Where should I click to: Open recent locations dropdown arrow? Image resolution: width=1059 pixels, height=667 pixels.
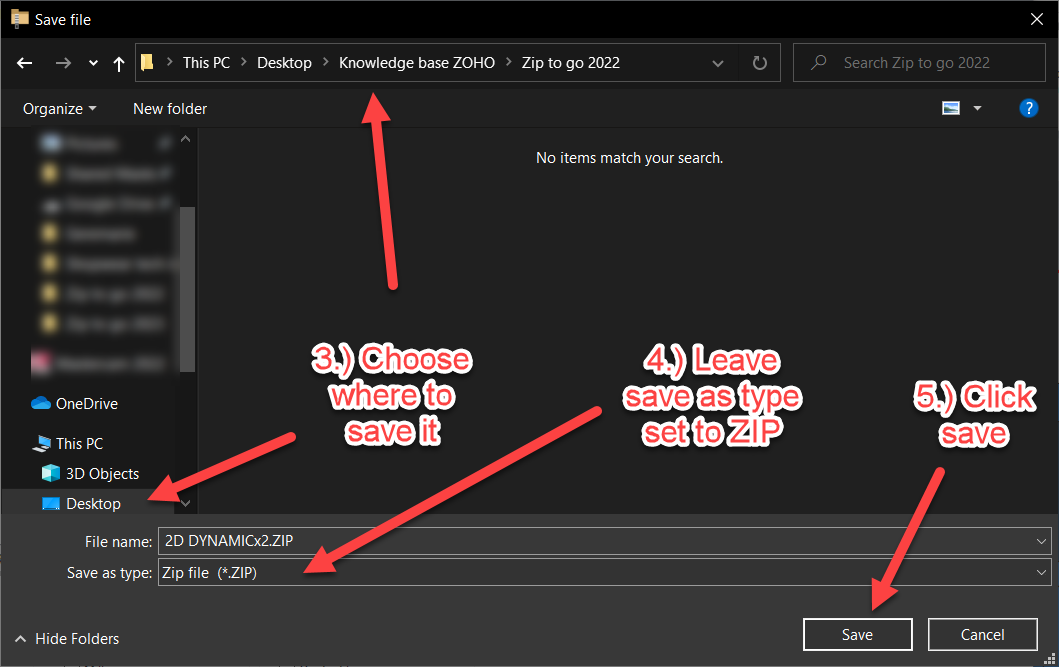93,63
